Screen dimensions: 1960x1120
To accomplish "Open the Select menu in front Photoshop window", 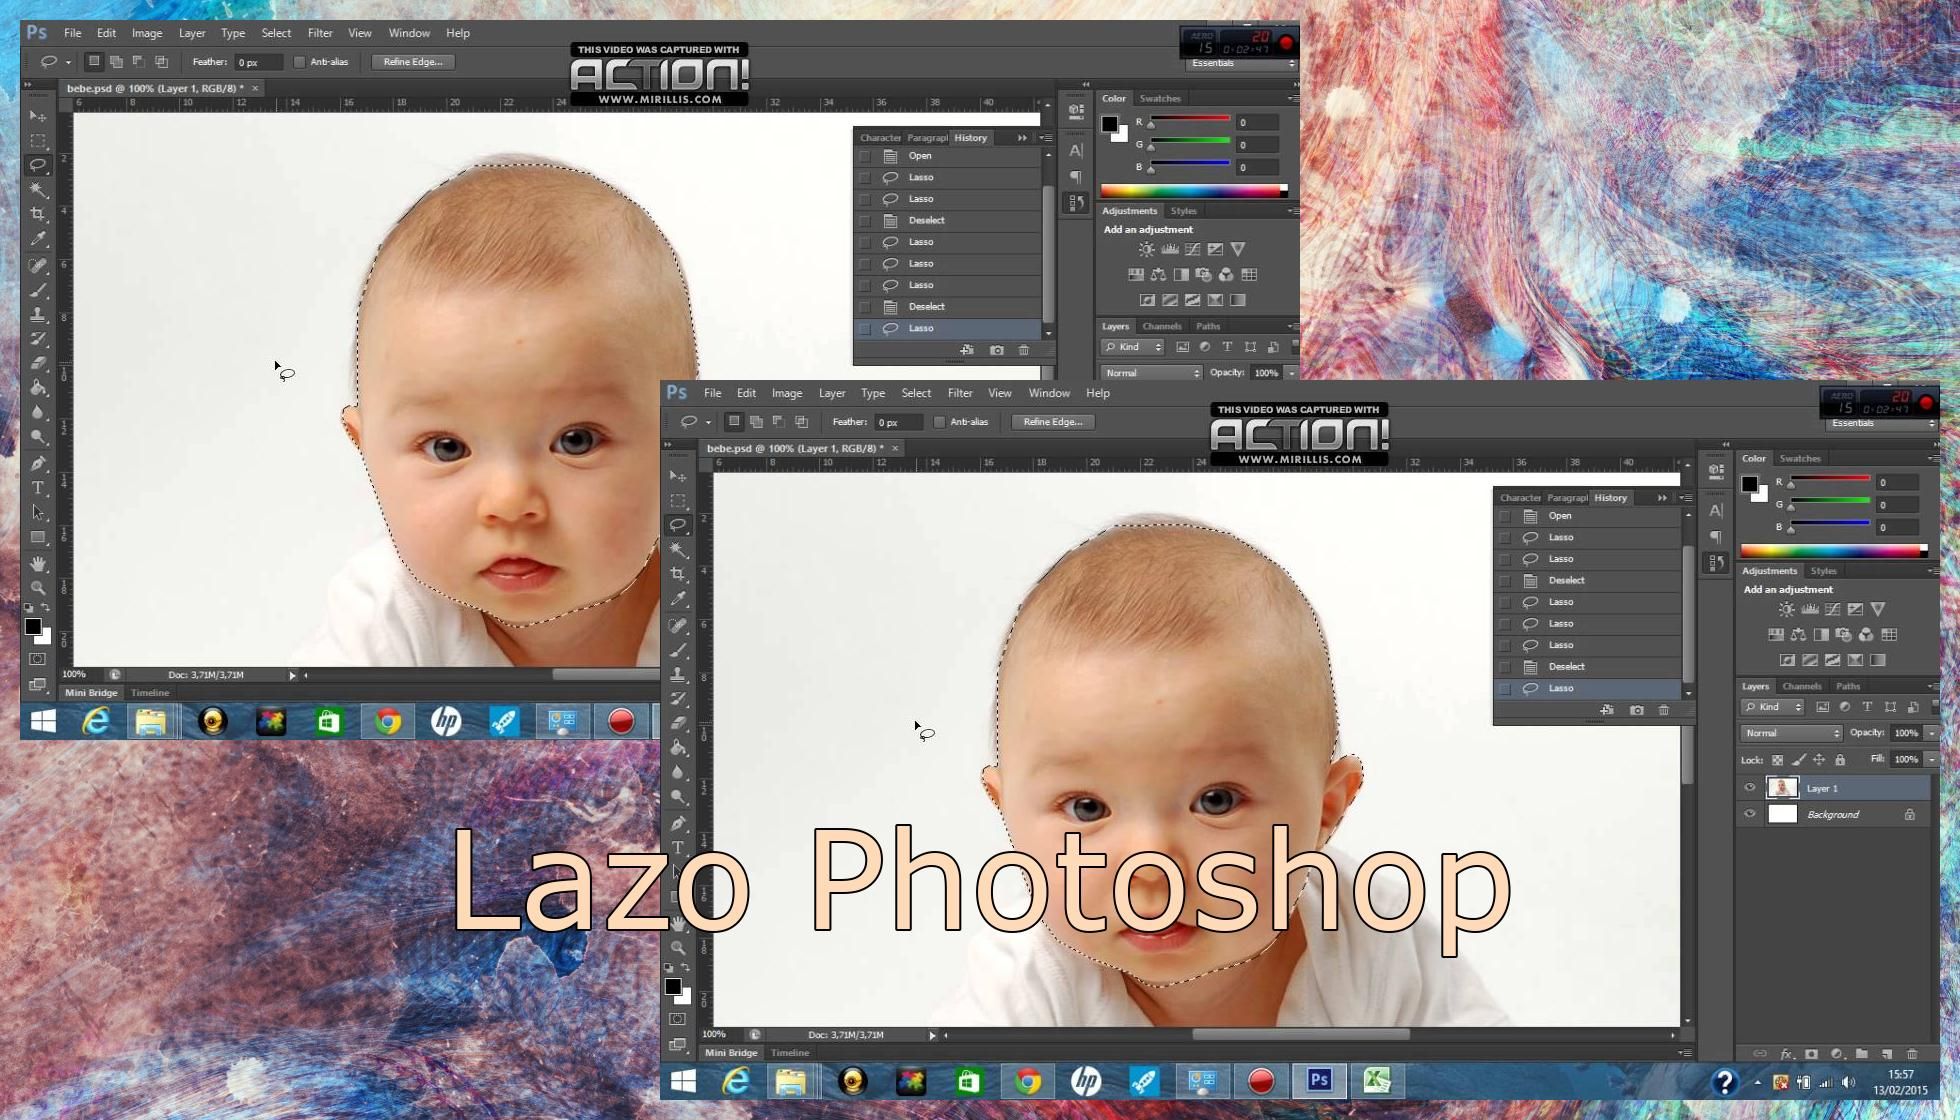I will coord(915,393).
